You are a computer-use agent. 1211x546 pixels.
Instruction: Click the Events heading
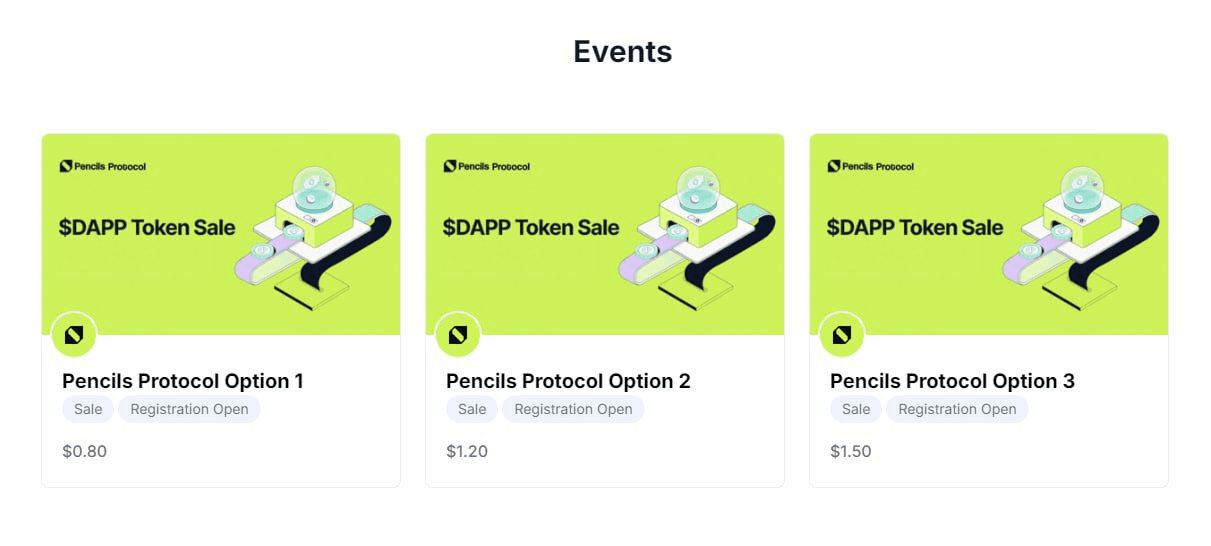(622, 51)
